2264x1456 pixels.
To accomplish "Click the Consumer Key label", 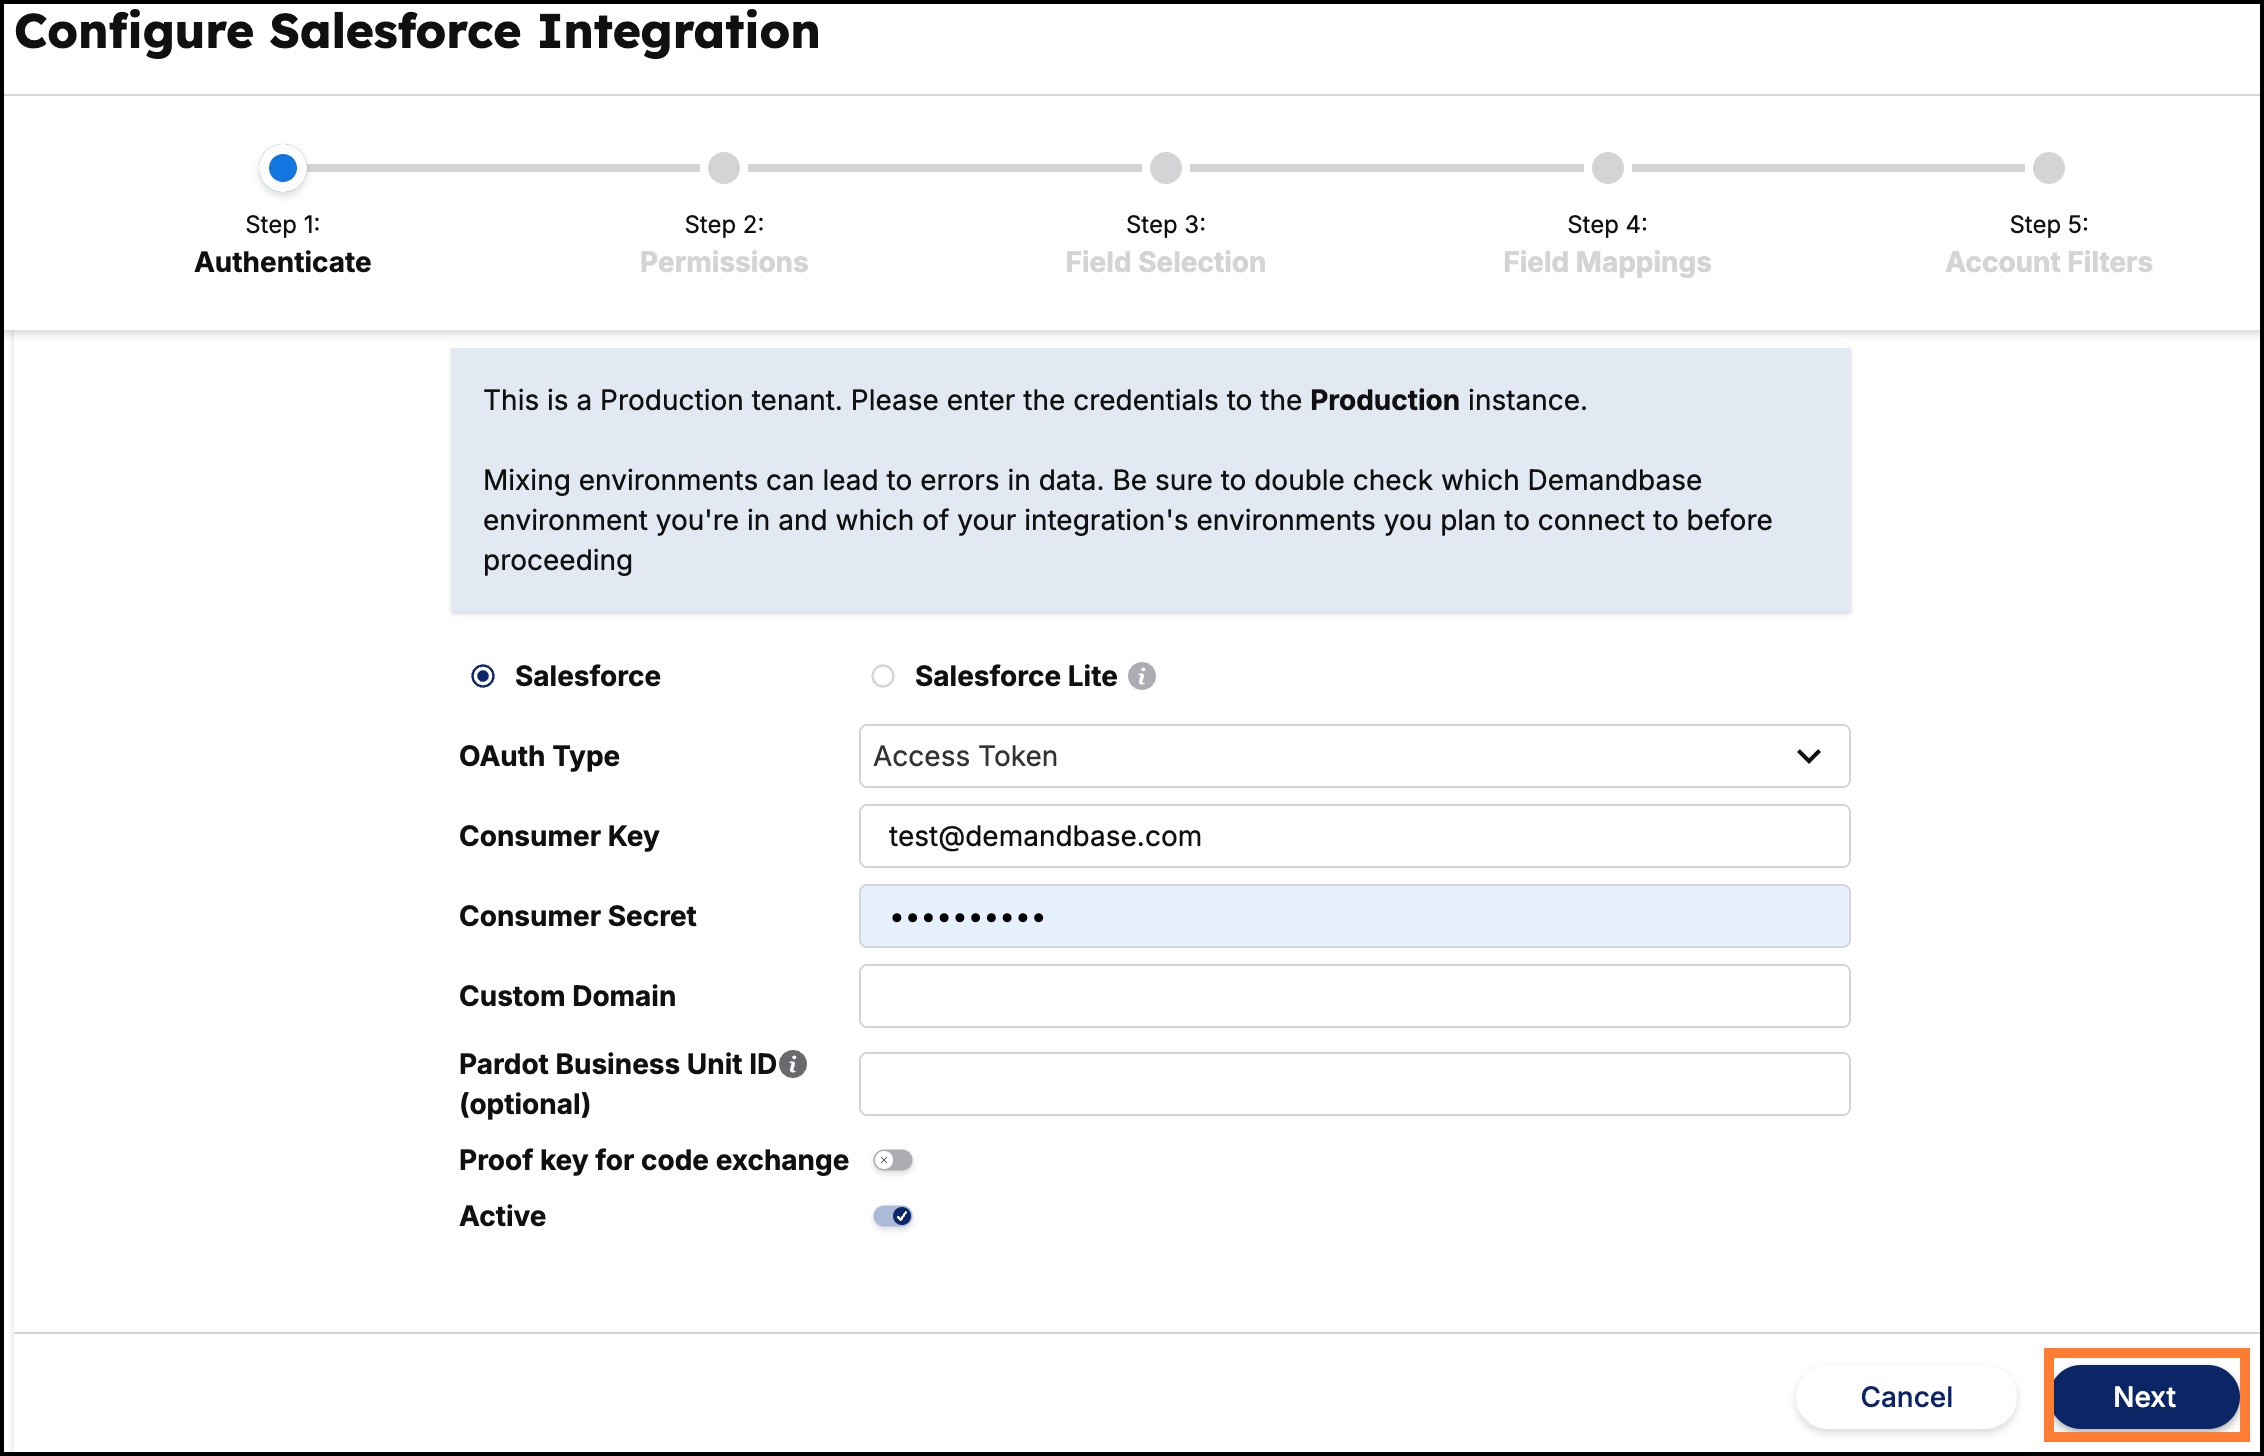I will (x=559, y=836).
